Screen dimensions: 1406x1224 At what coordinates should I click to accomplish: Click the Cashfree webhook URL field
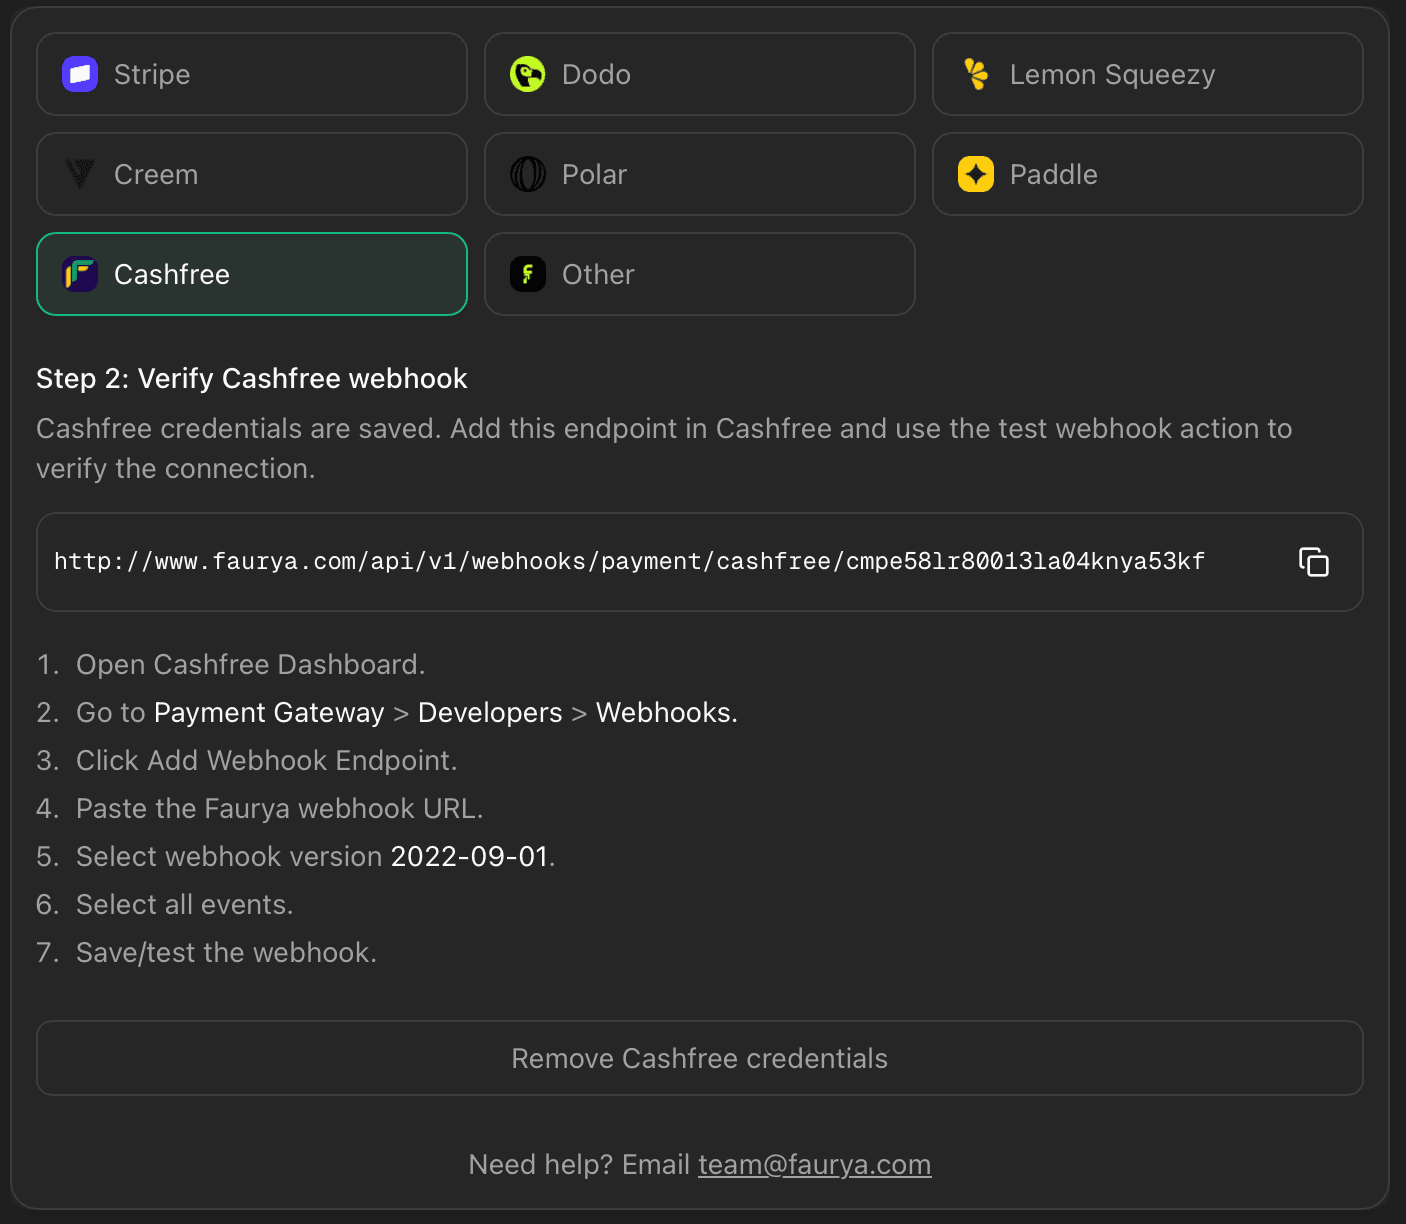[700, 562]
